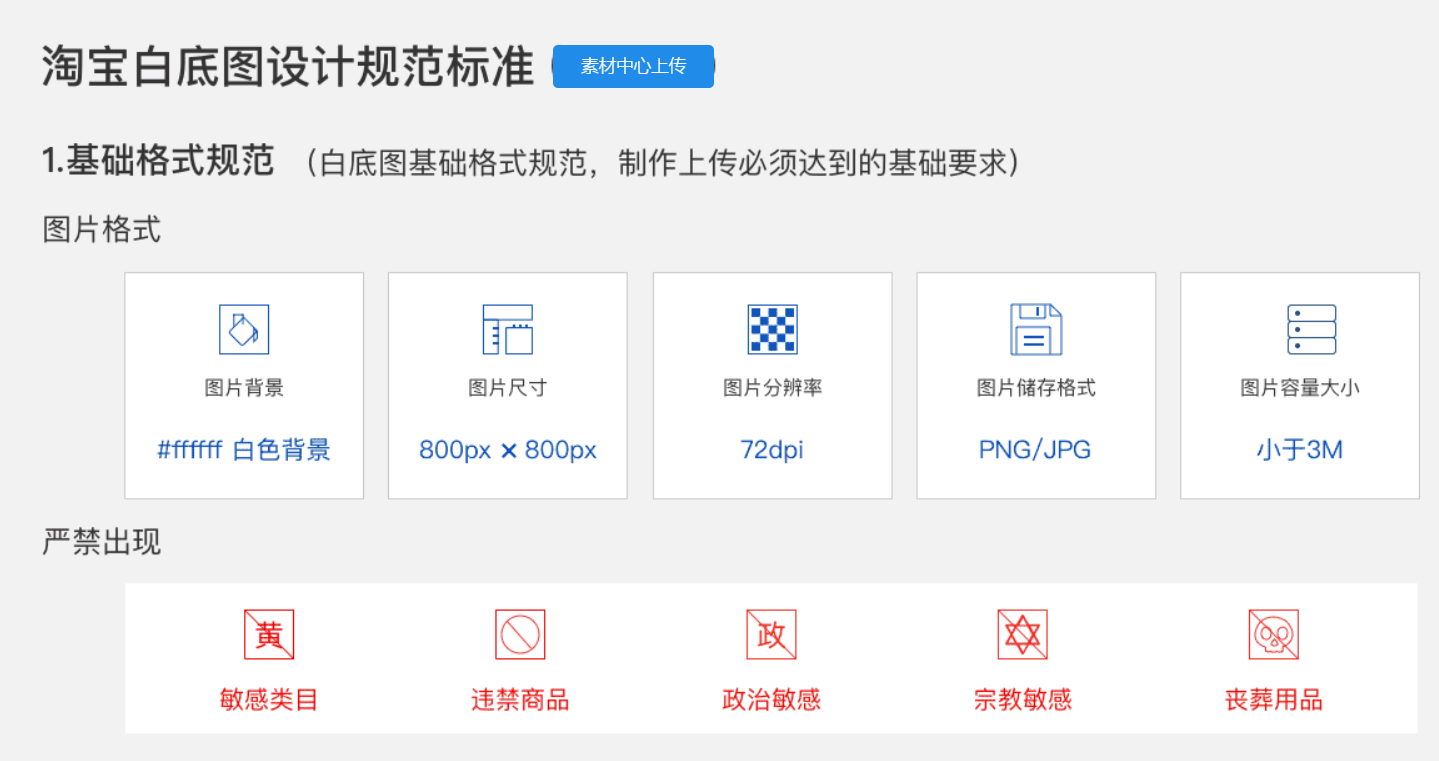Click the red 丧葬用品 label

click(x=1273, y=699)
